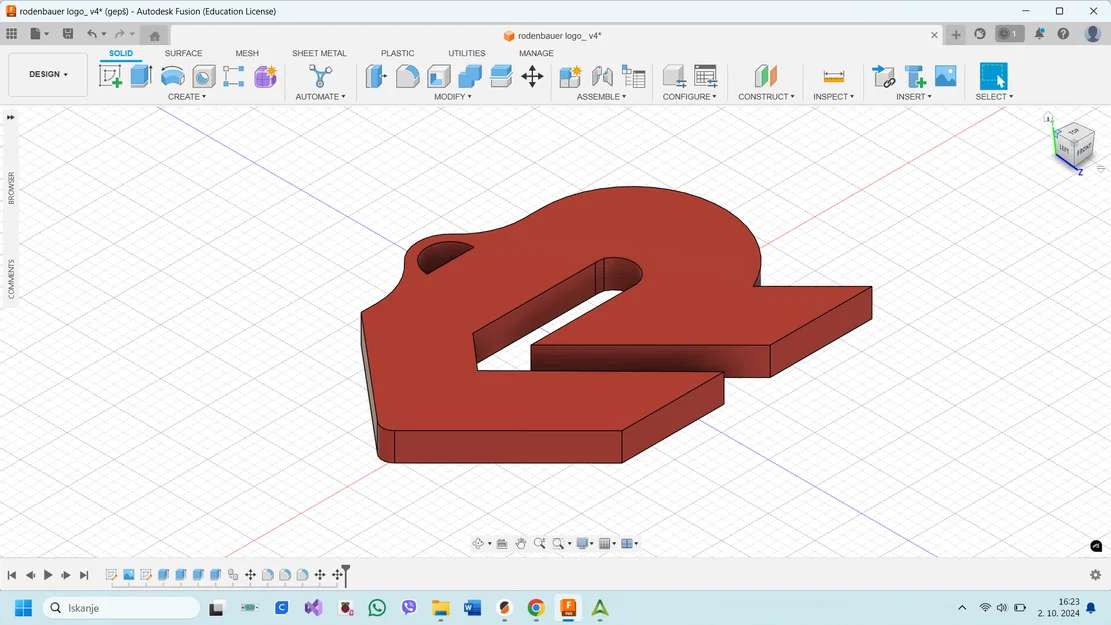This screenshot has width=1111, height=625.
Task: Select the Fillet tool
Action: (x=407, y=76)
